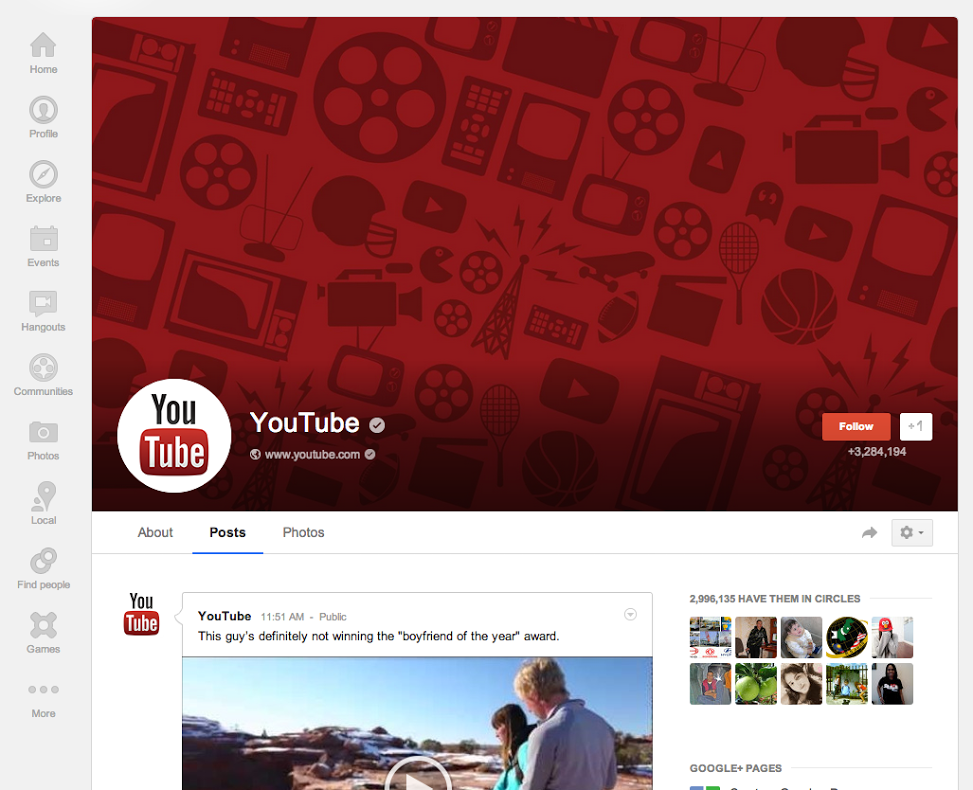
Task: Click the Google+ Pages heading
Action: [735, 768]
